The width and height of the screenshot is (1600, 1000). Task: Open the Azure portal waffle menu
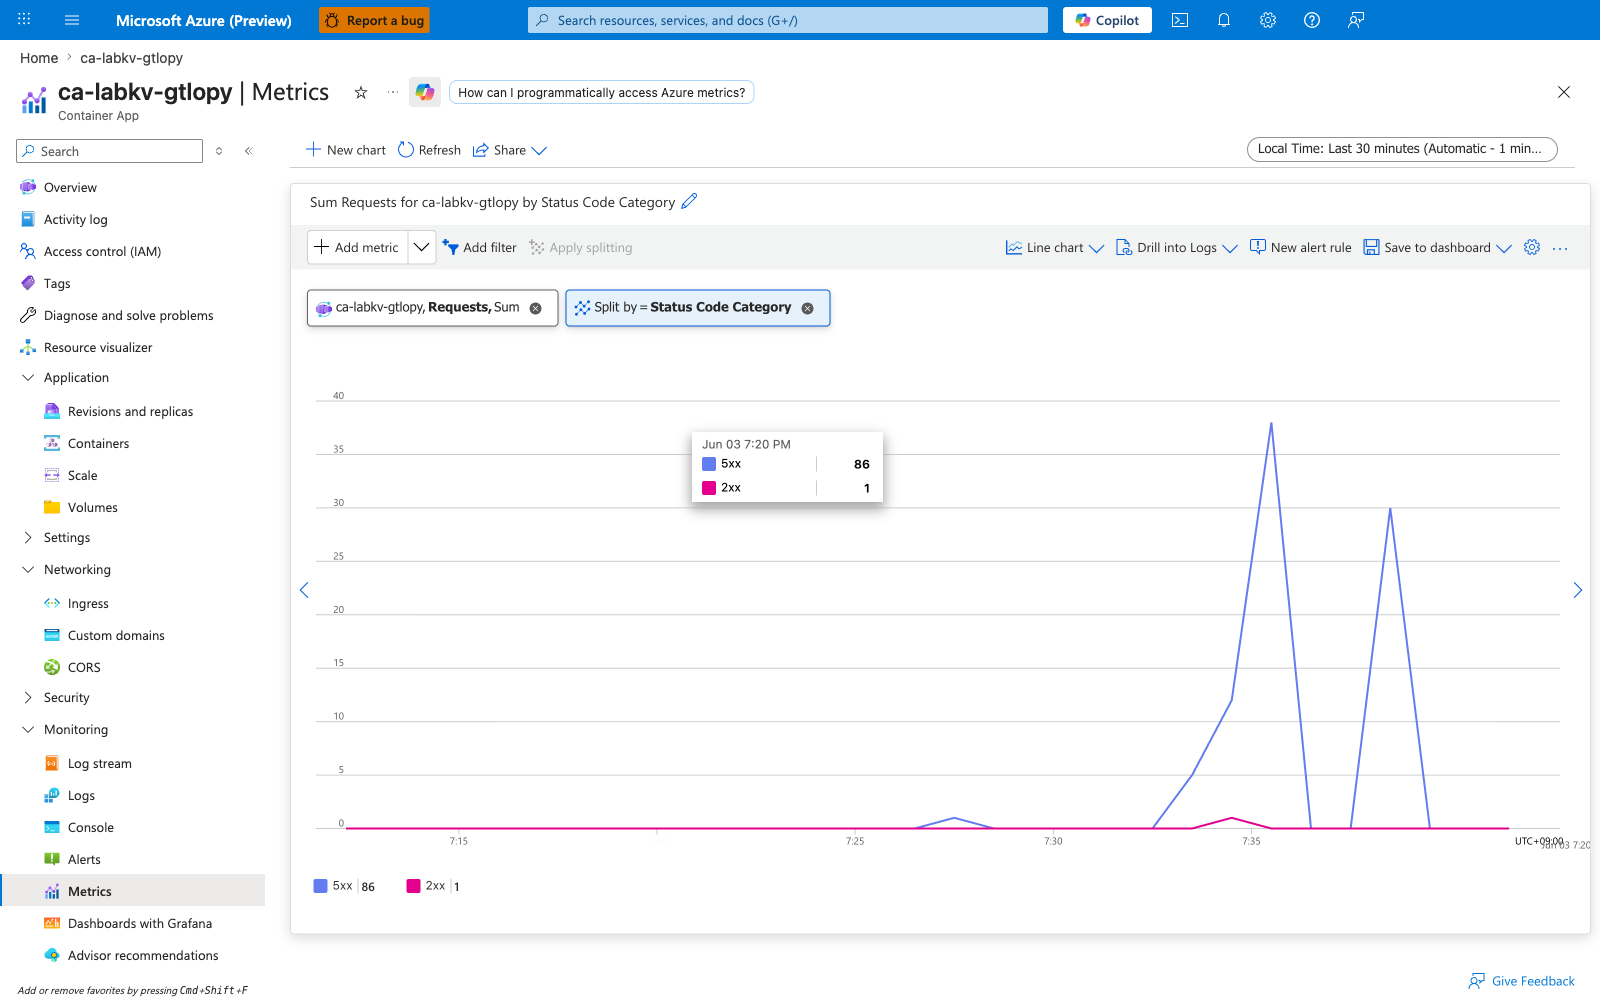[x=24, y=20]
